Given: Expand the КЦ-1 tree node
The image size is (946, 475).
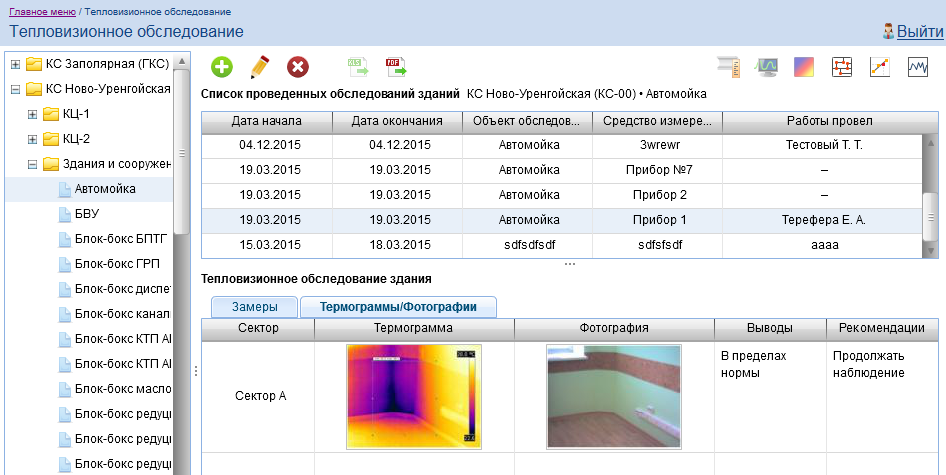Looking at the screenshot, I should click(33, 114).
